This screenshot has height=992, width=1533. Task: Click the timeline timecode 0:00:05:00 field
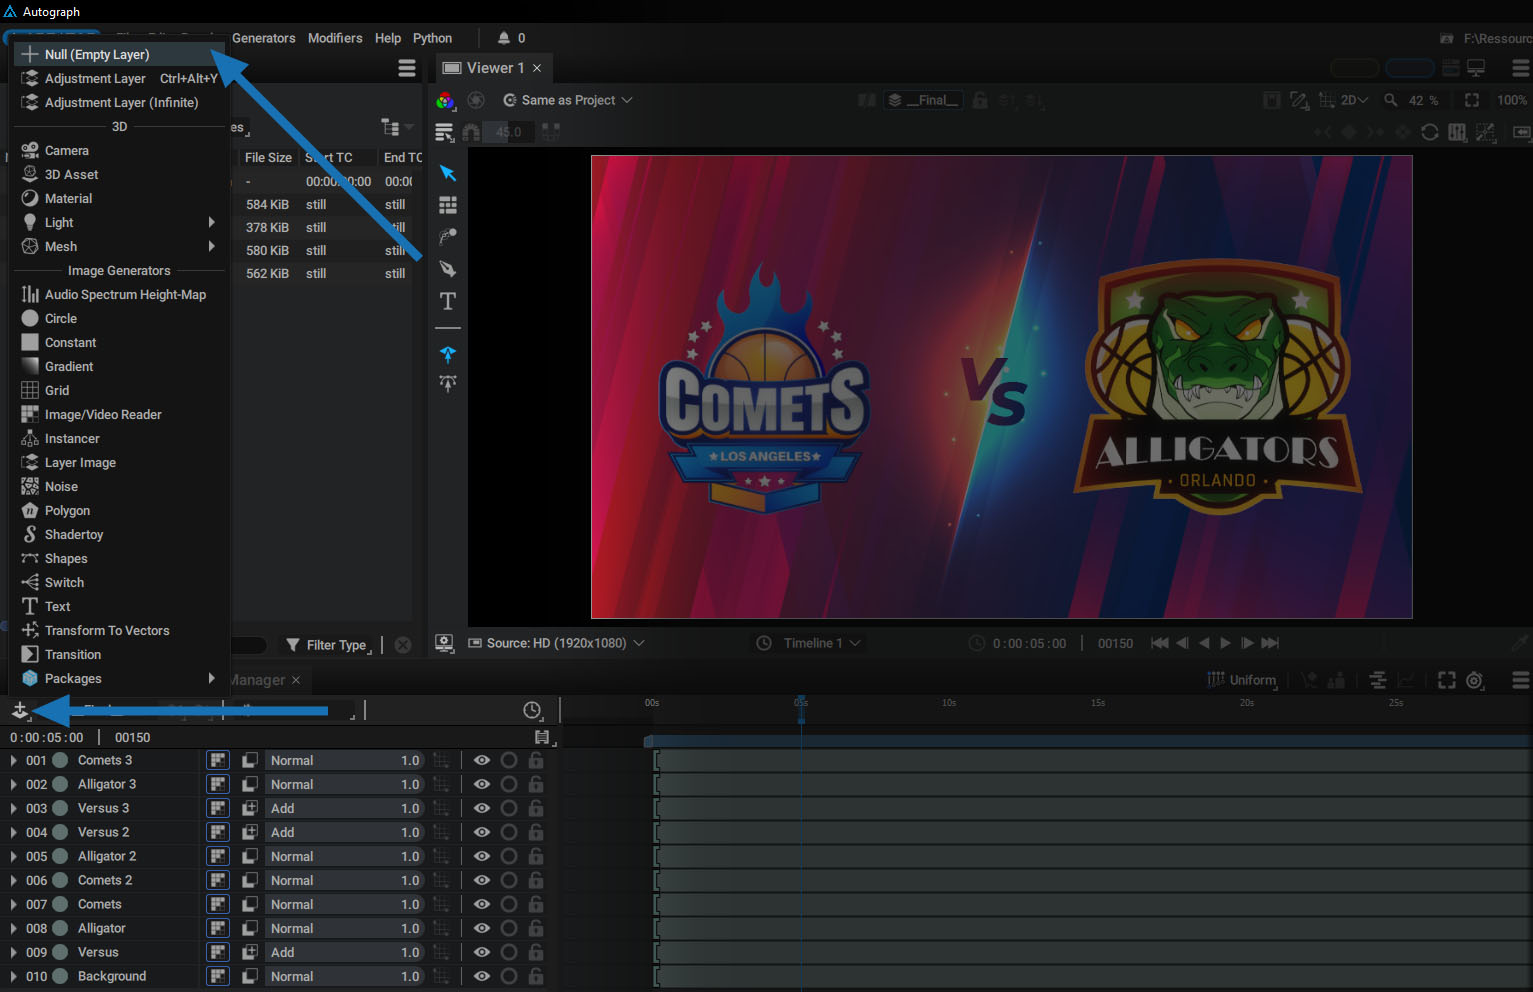click(47, 737)
